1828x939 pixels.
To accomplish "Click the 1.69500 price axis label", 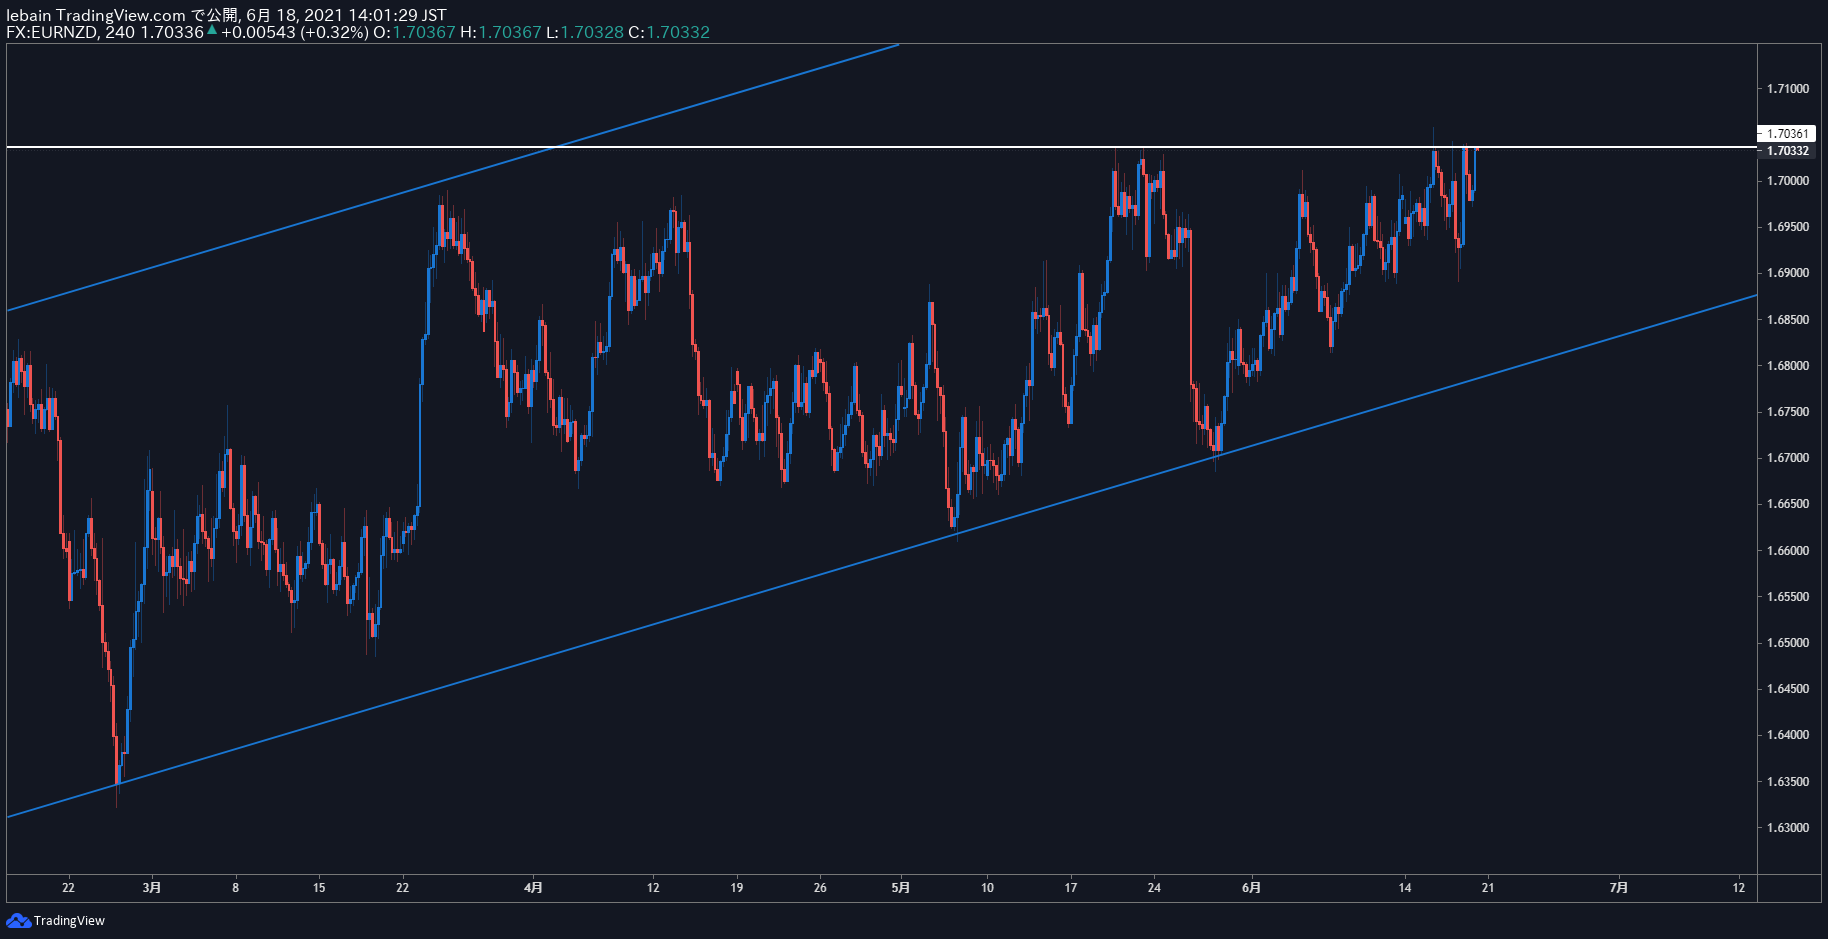I will click(1787, 227).
